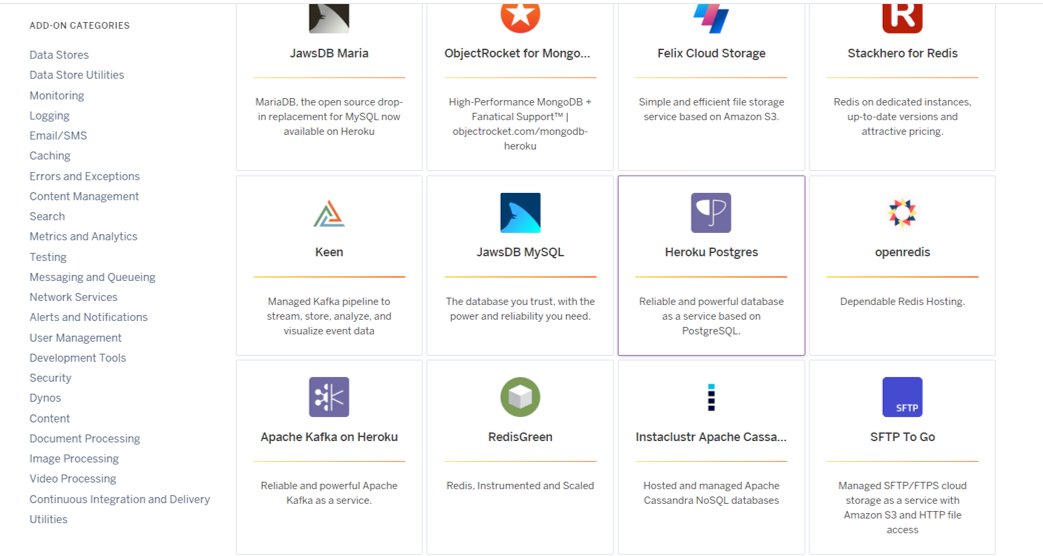Click the Heroku Postgres purple icon

tap(711, 213)
